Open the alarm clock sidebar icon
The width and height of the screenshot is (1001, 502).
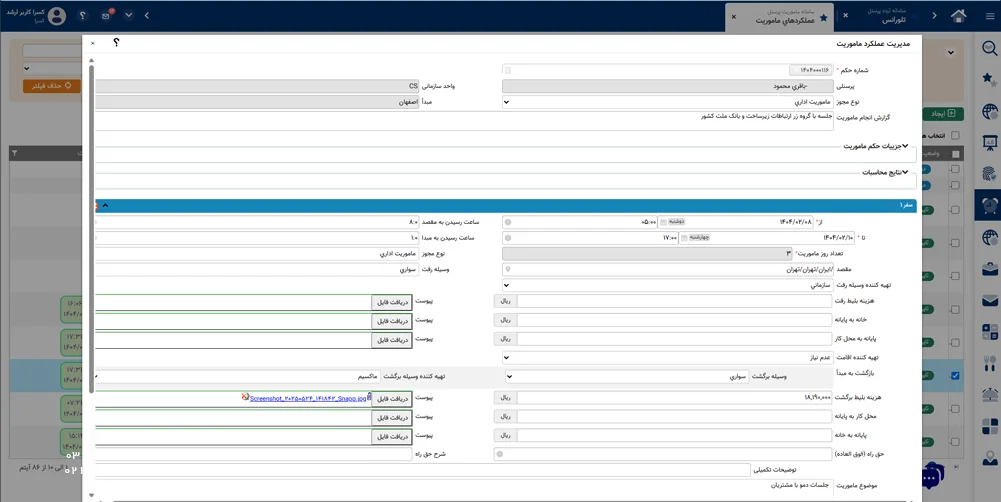(x=988, y=205)
